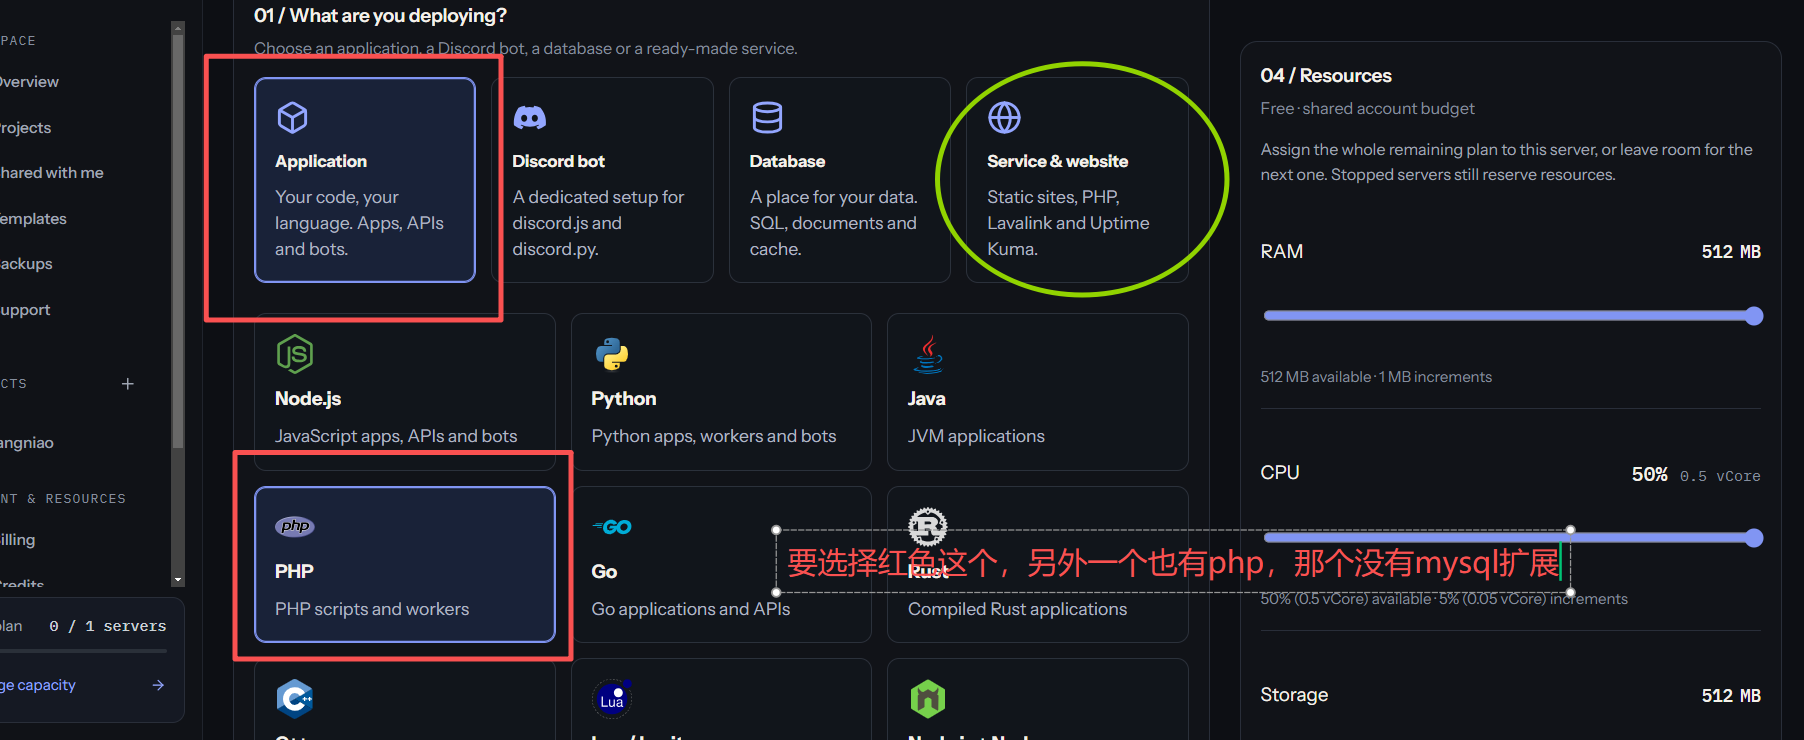Viewport: 1804px width, 740px height.
Task: Click the Python snake logo
Action: [611, 354]
